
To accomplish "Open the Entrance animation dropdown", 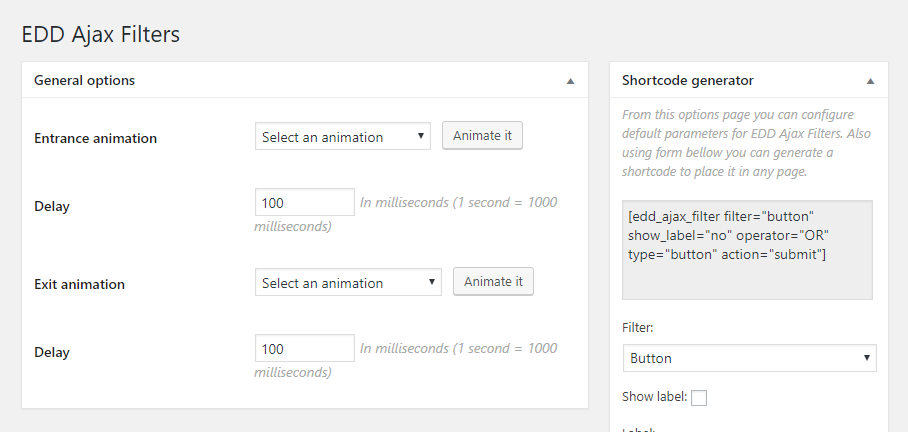I will click(x=343, y=136).
